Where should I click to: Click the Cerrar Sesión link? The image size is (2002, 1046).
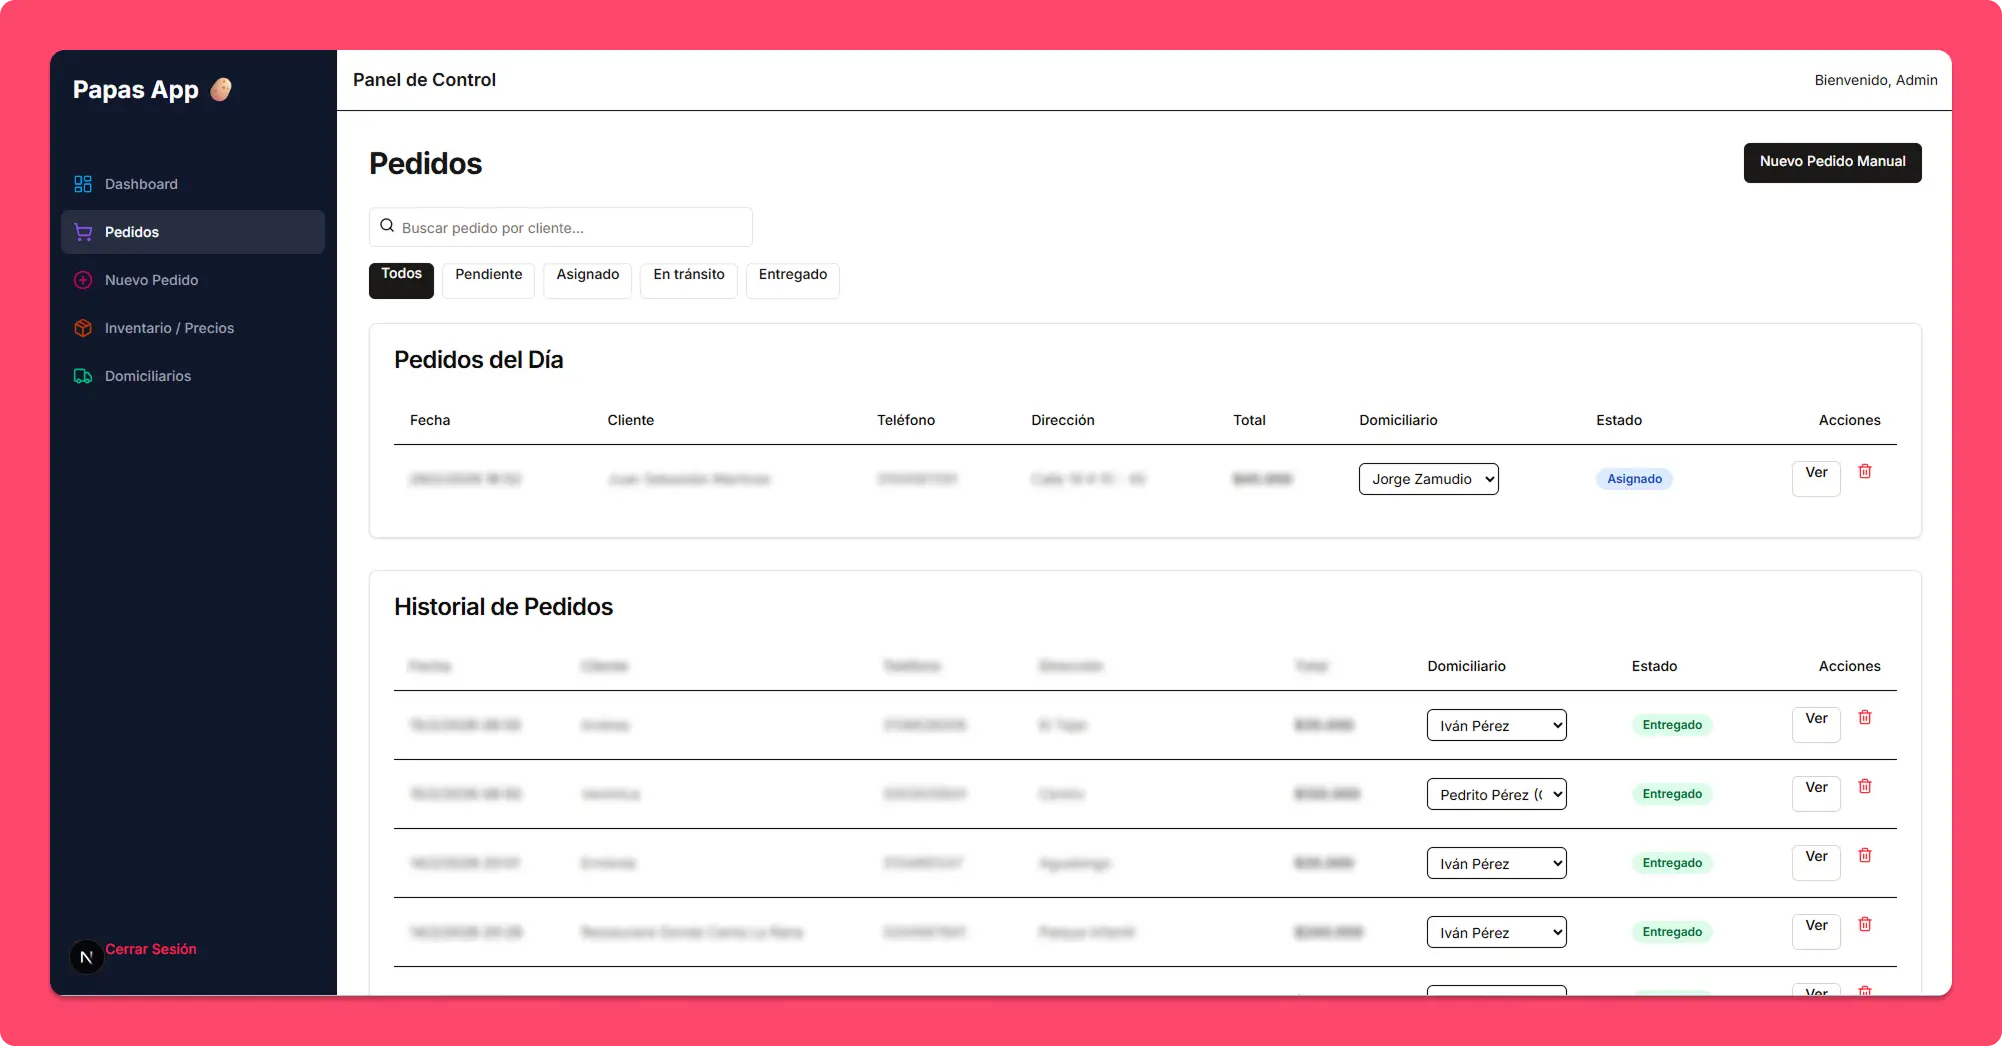pos(151,948)
